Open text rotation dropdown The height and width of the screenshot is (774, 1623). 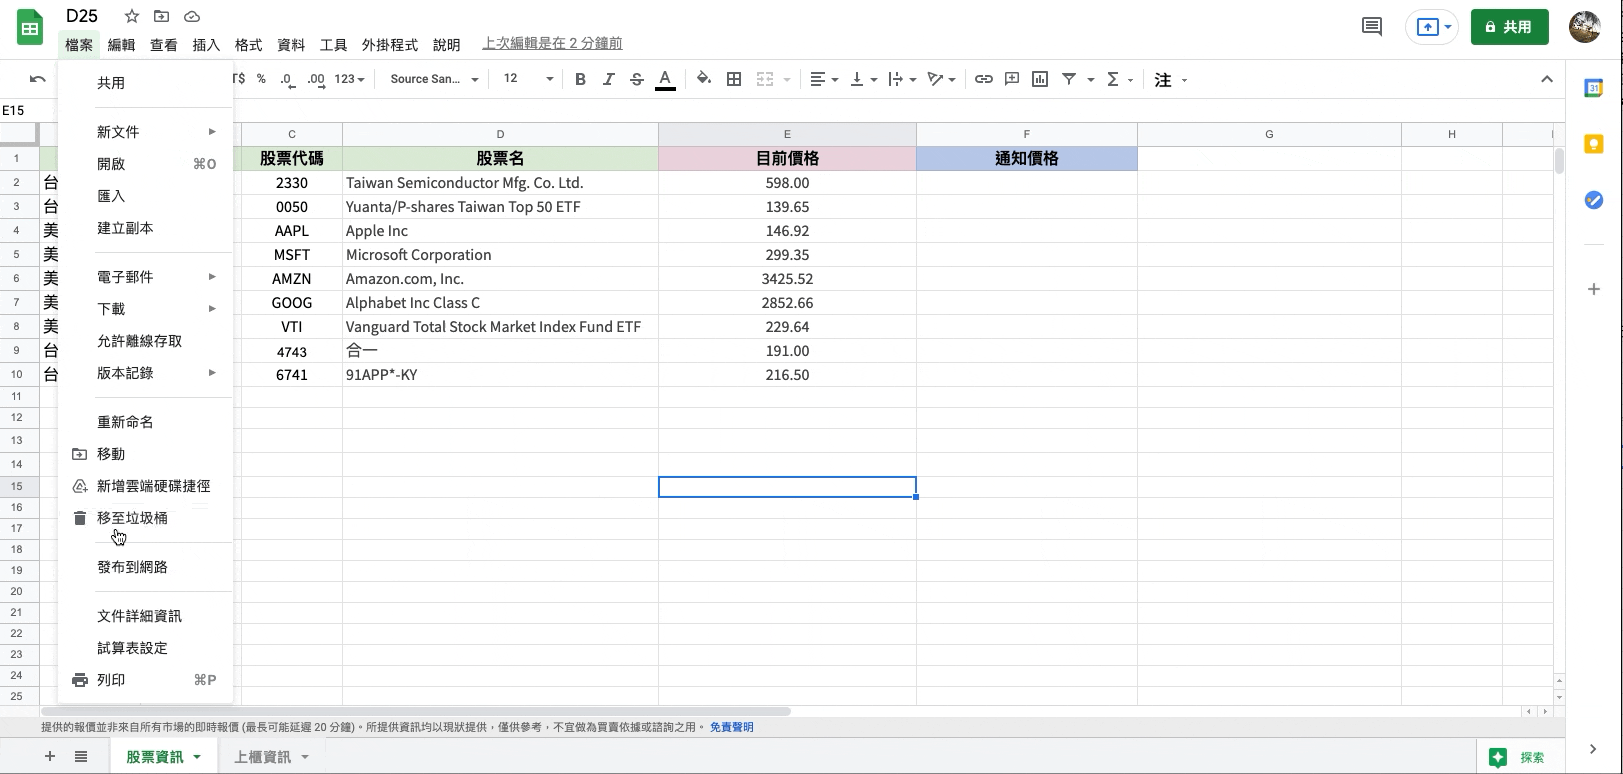click(941, 79)
